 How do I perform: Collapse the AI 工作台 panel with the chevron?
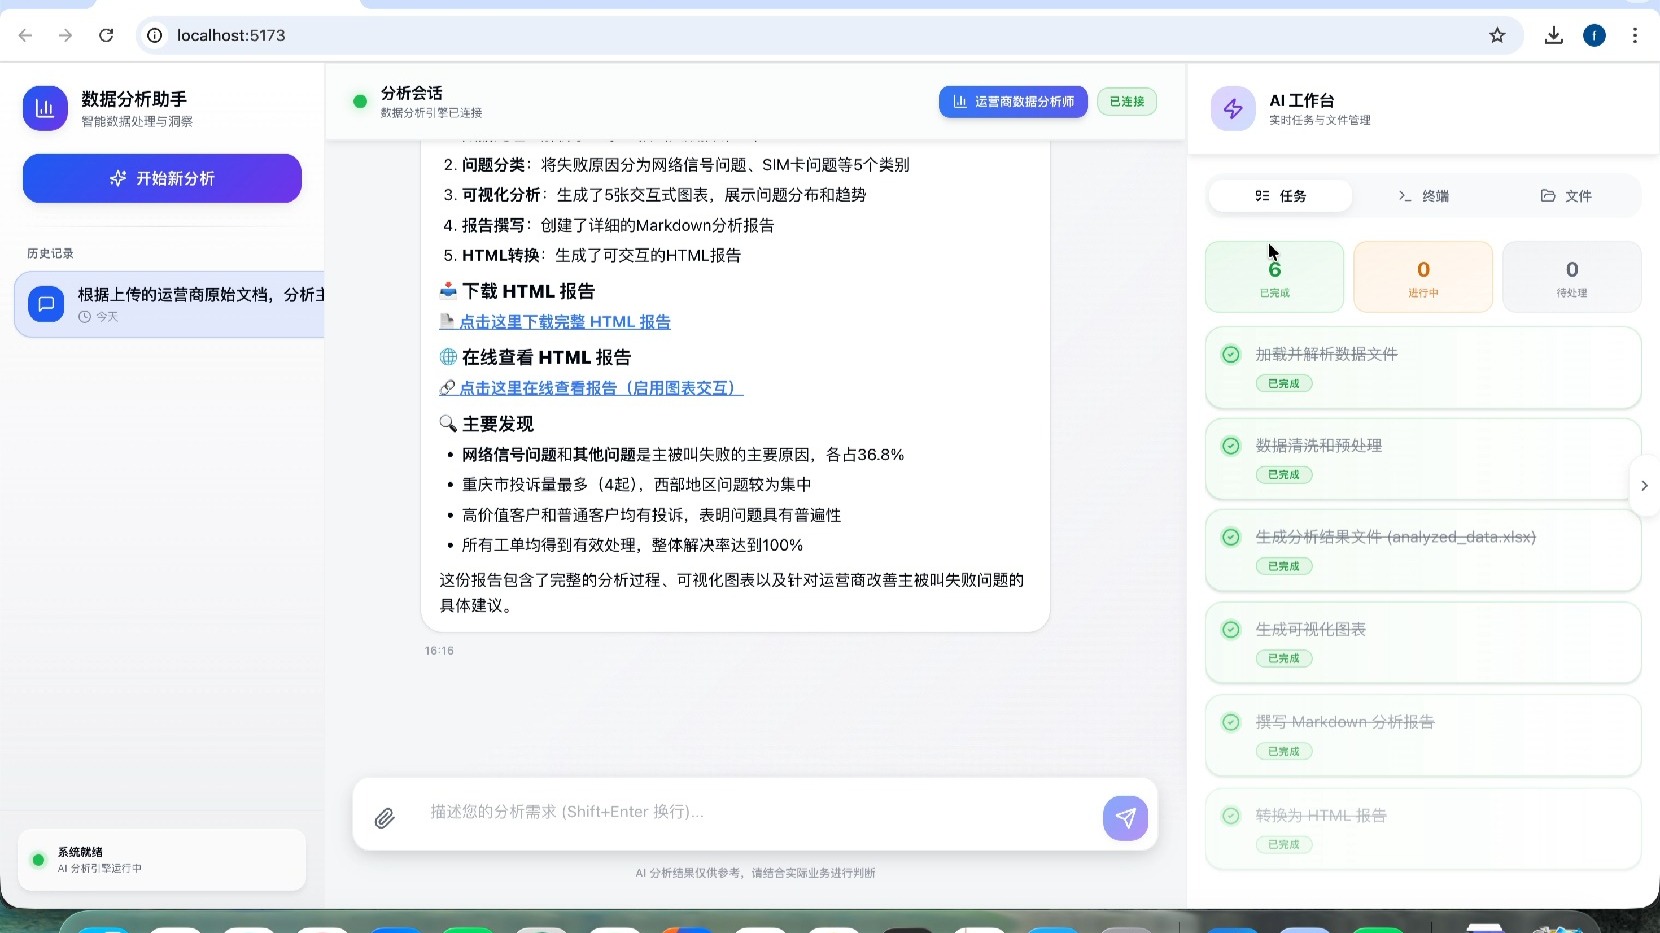tap(1644, 486)
